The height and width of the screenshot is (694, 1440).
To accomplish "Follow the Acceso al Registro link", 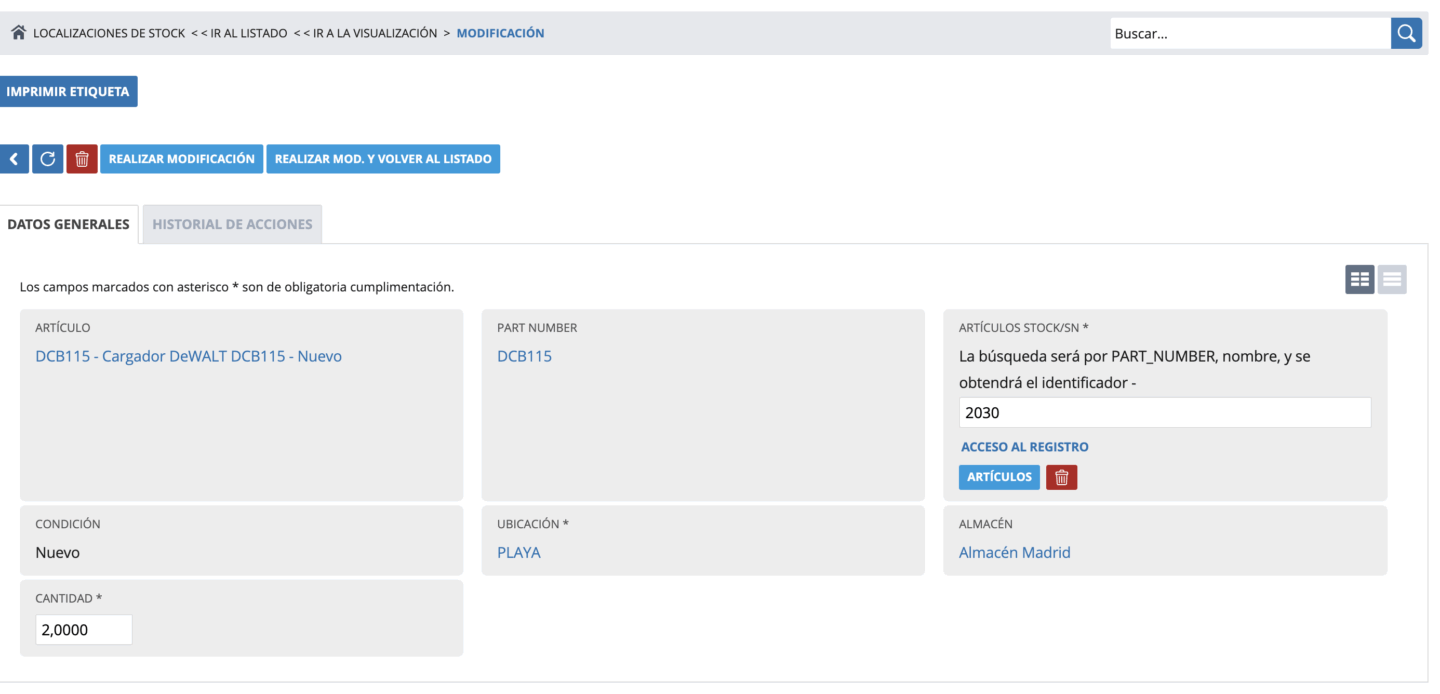I will coord(1024,447).
